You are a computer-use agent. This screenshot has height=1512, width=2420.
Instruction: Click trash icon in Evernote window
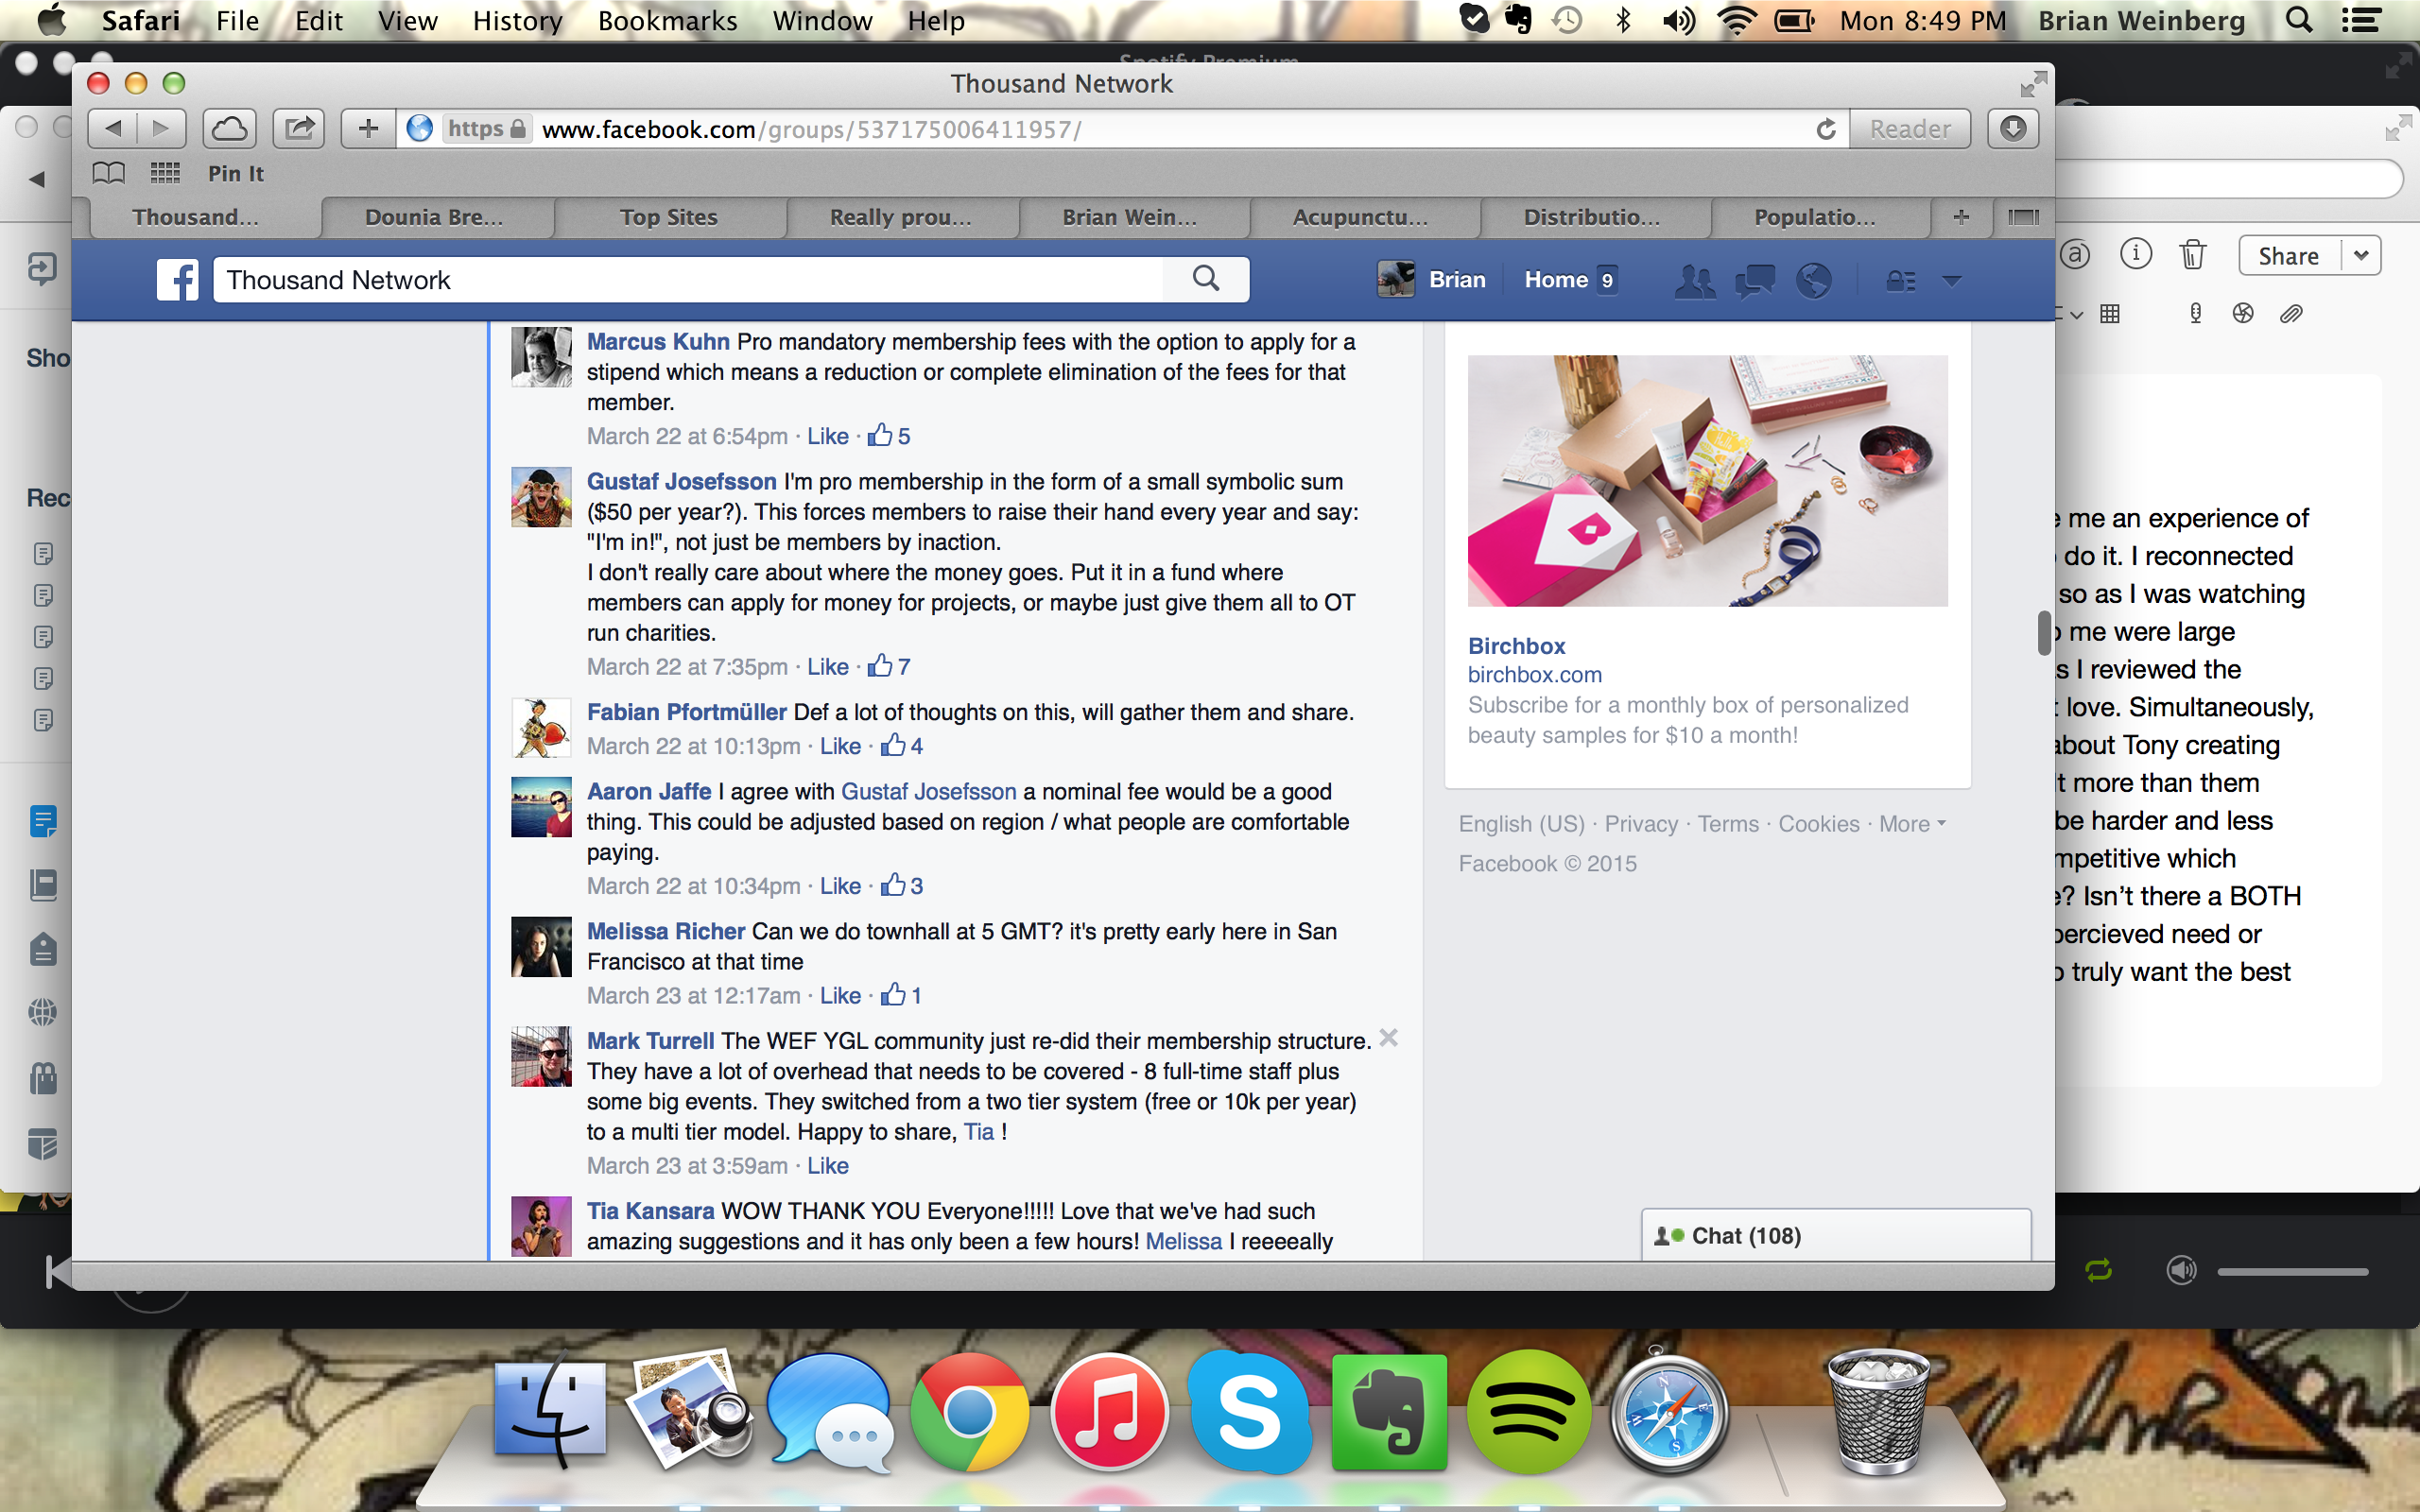2192,255
